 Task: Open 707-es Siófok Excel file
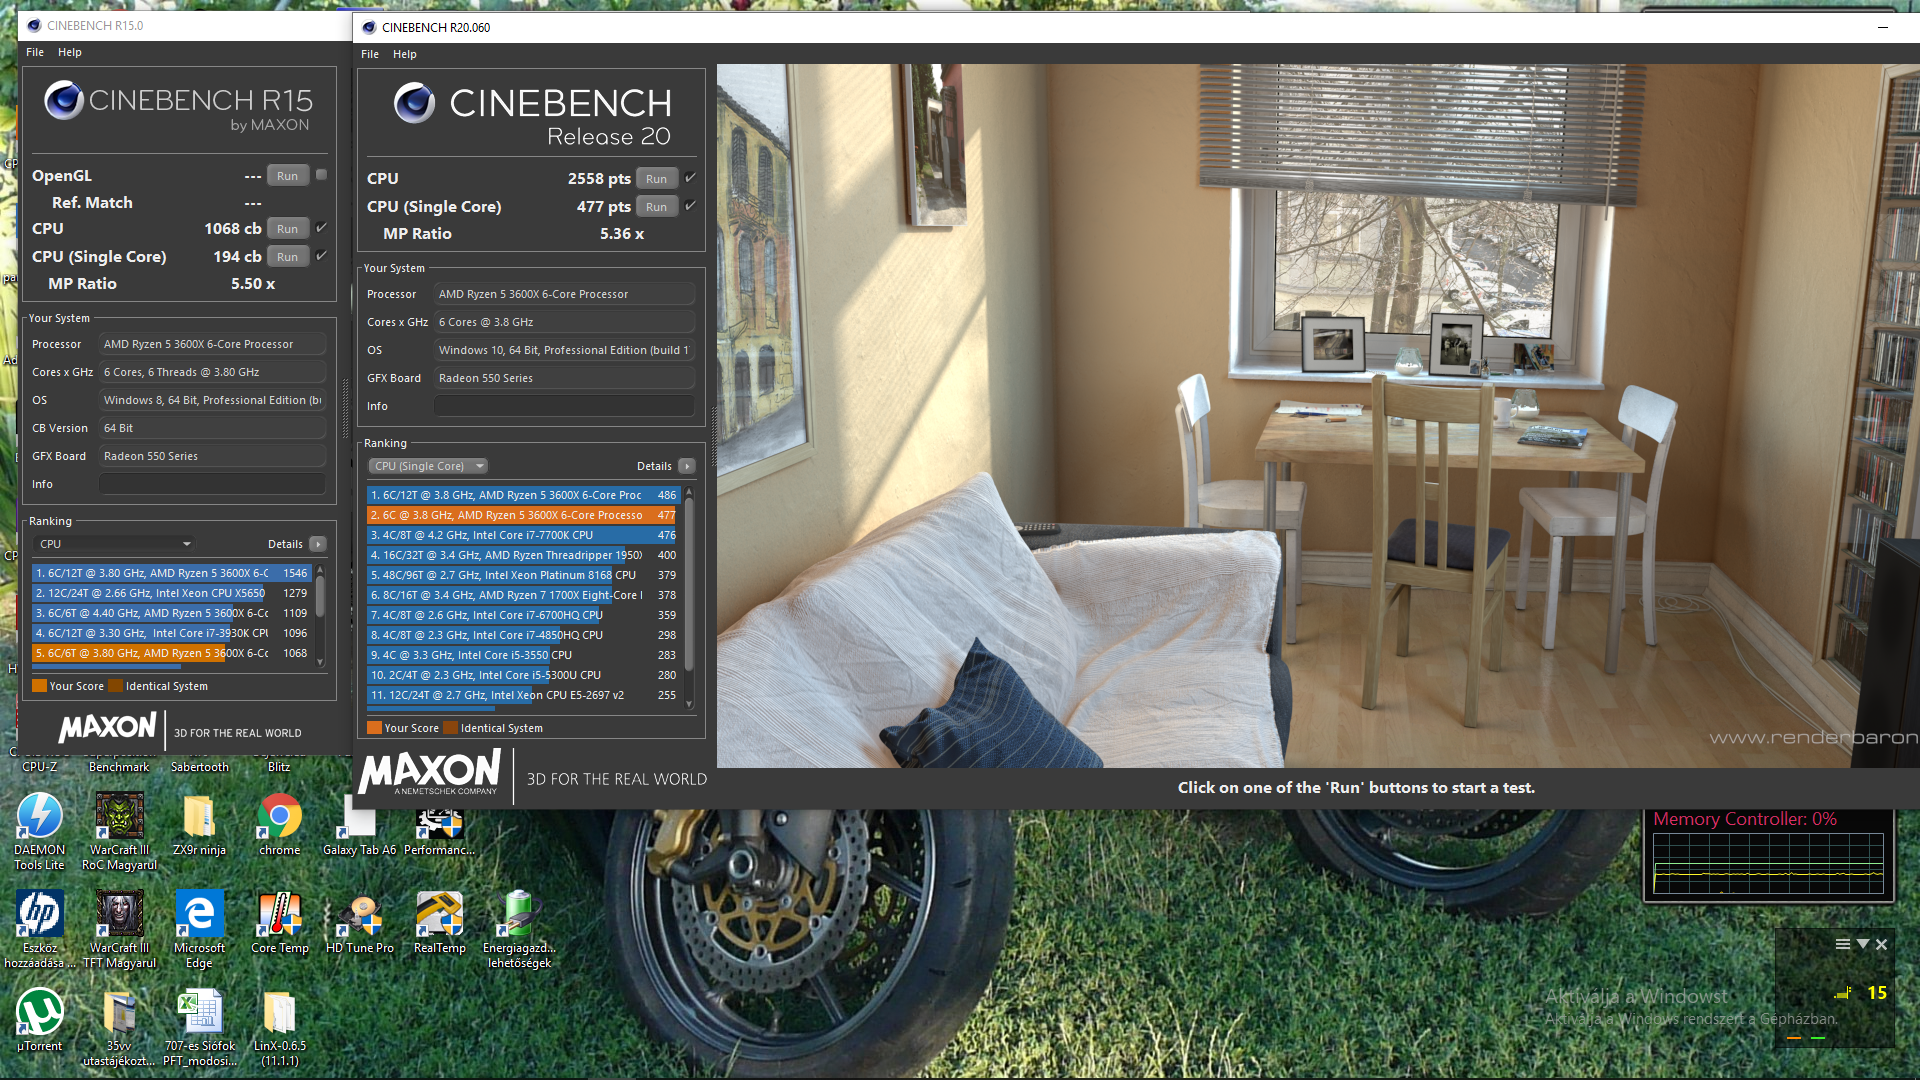coord(199,1026)
